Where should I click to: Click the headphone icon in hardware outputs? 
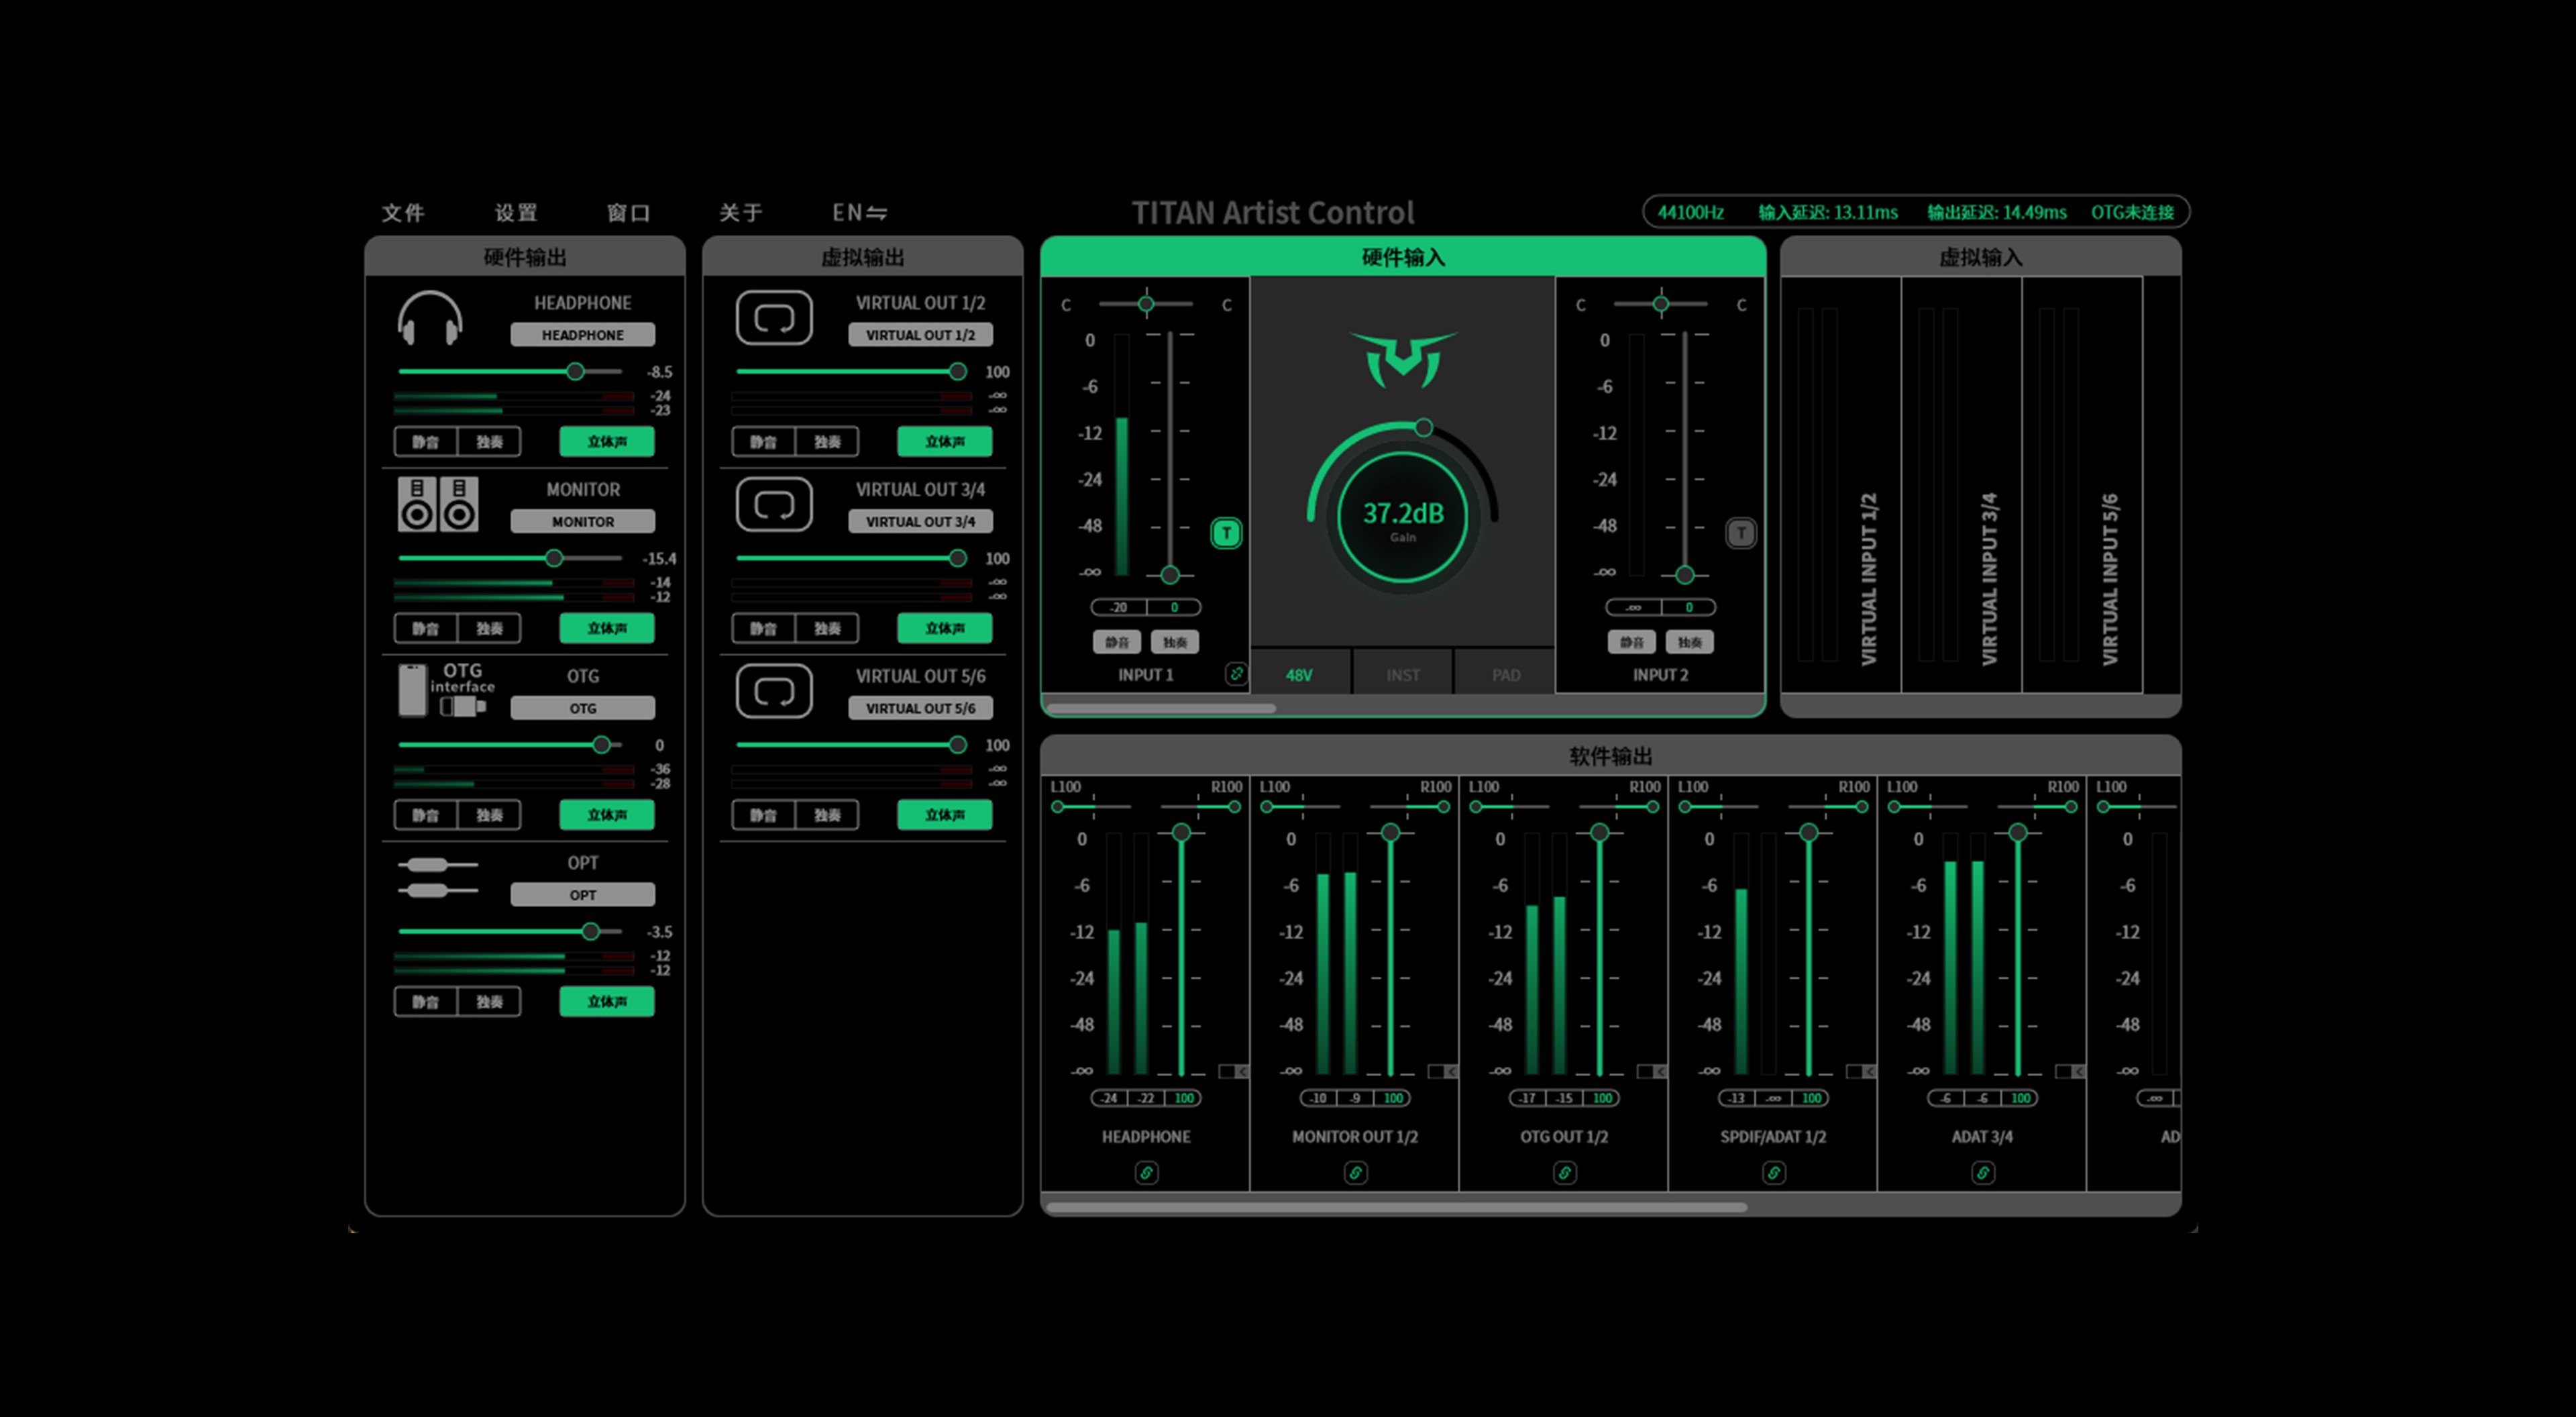click(430, 318)
